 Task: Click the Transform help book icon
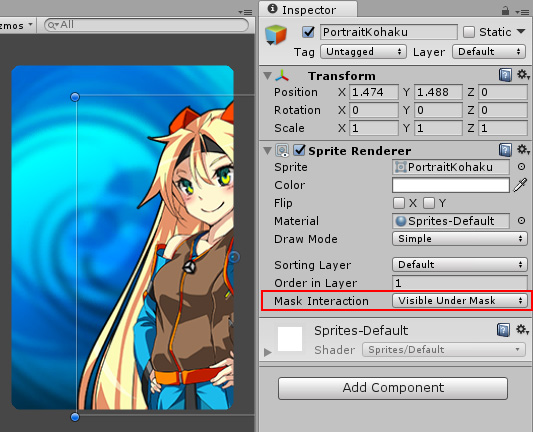click(x=505, y=75)
